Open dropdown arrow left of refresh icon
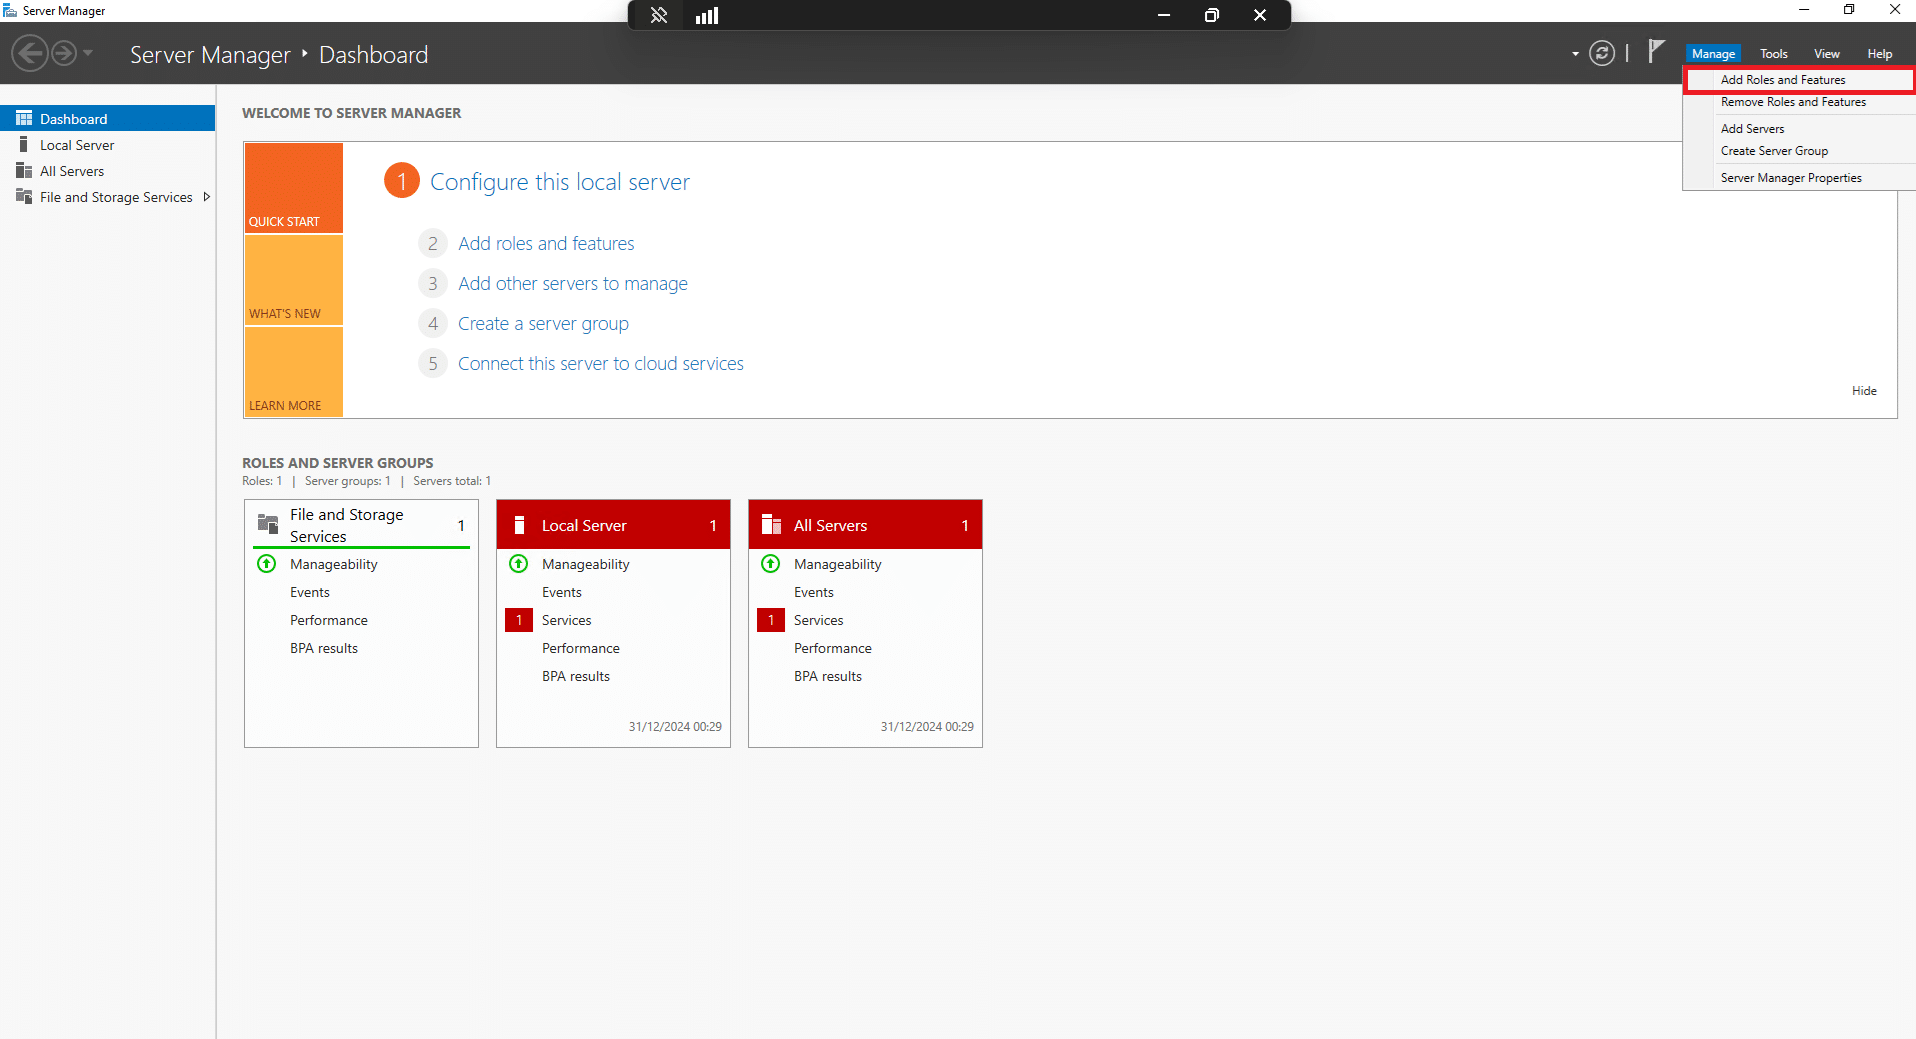The image size is (1916, 1039). click(x=1575, y=54)
